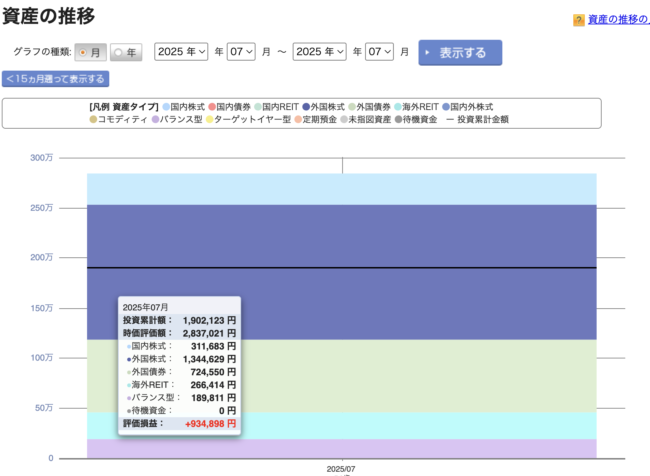Expand the end month 07 dropdown
Screen dimensions: 650x476
click(379, 51)
